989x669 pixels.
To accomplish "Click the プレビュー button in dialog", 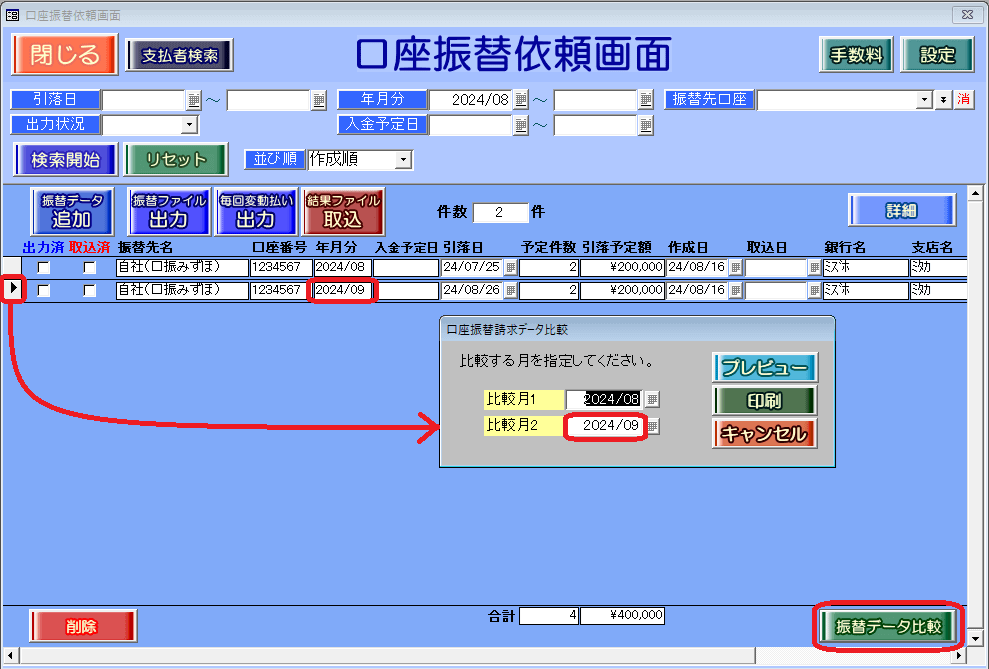I will coord(765,368).
